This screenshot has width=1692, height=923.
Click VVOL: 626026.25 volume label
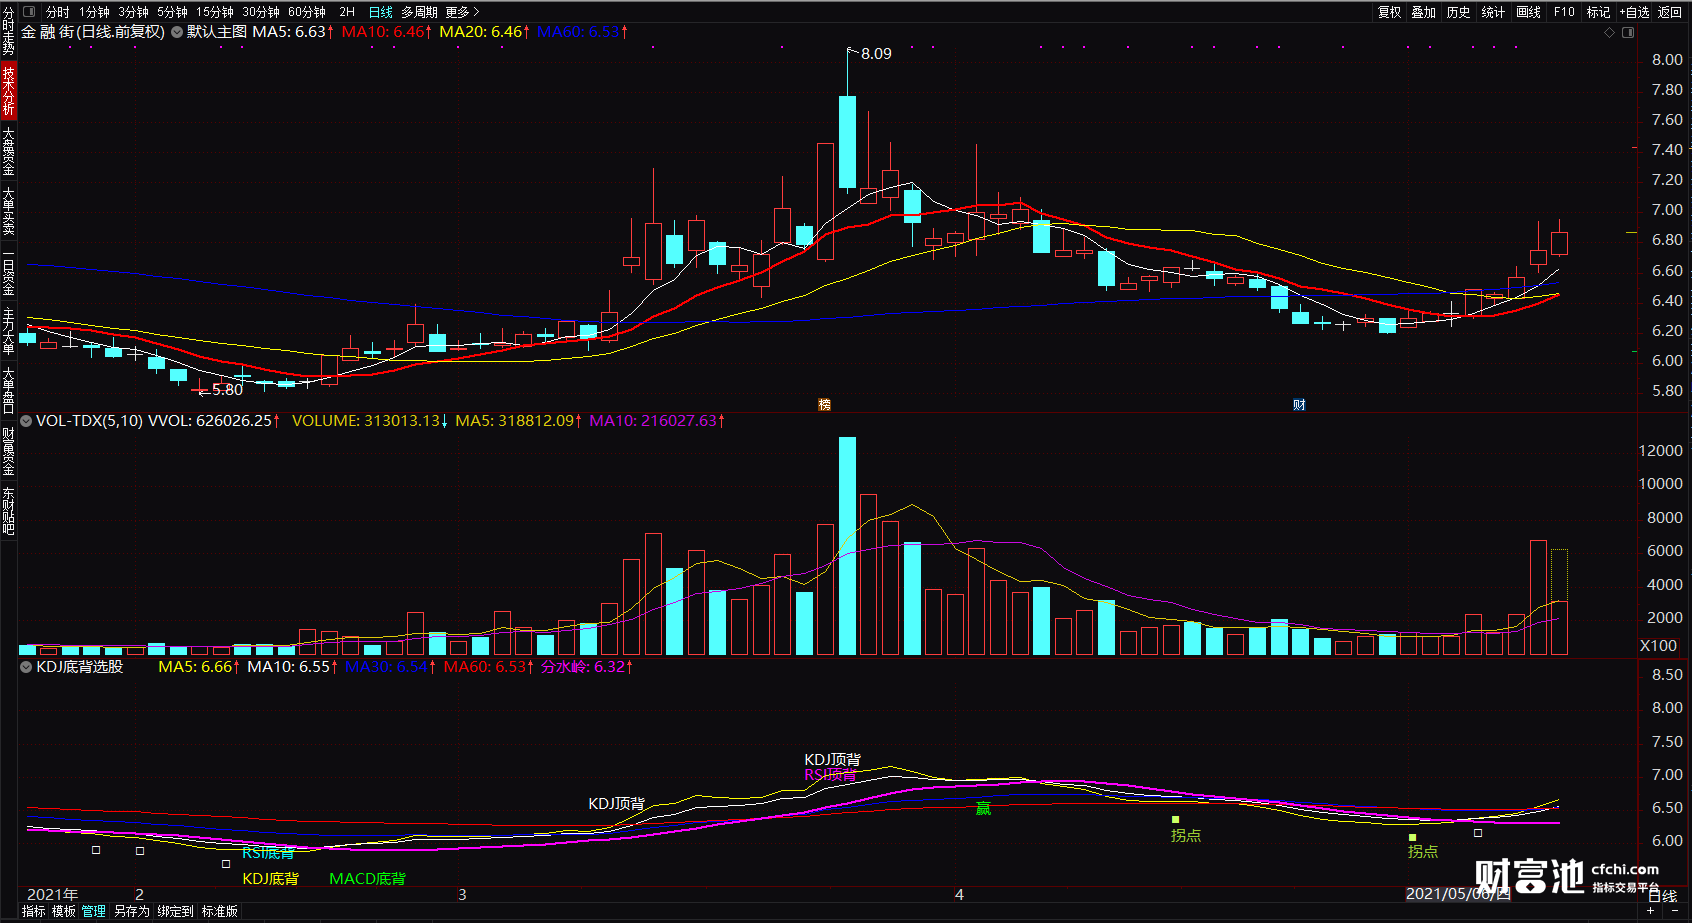point(214,421)
